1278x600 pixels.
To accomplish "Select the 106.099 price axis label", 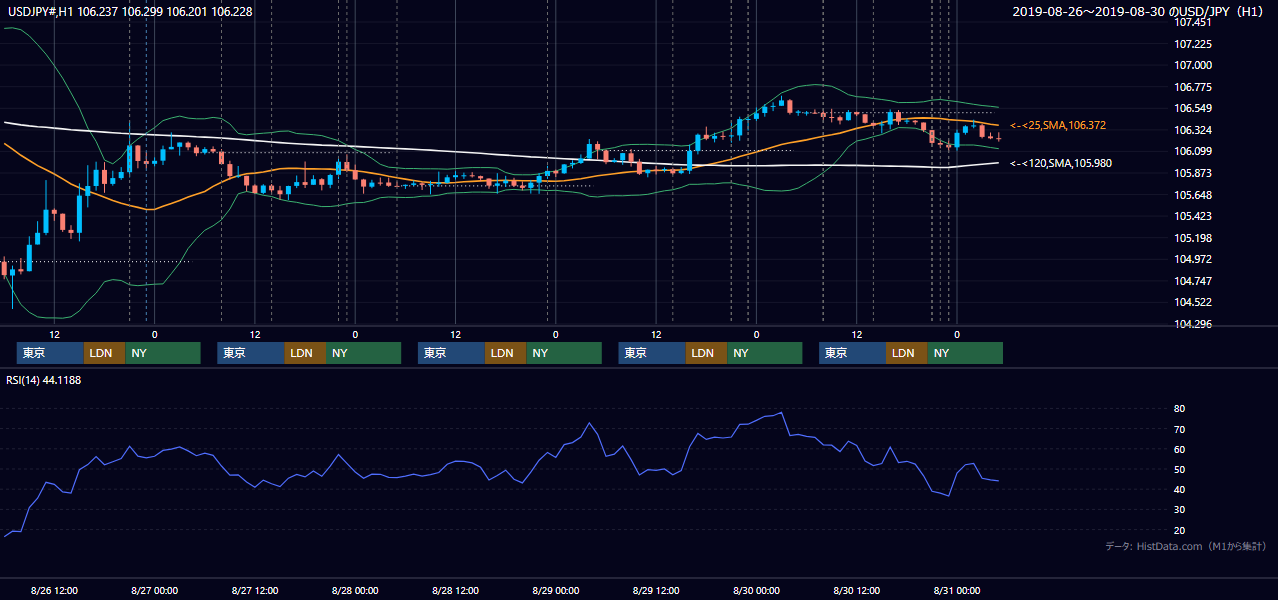I will [x=1193, y=151].
